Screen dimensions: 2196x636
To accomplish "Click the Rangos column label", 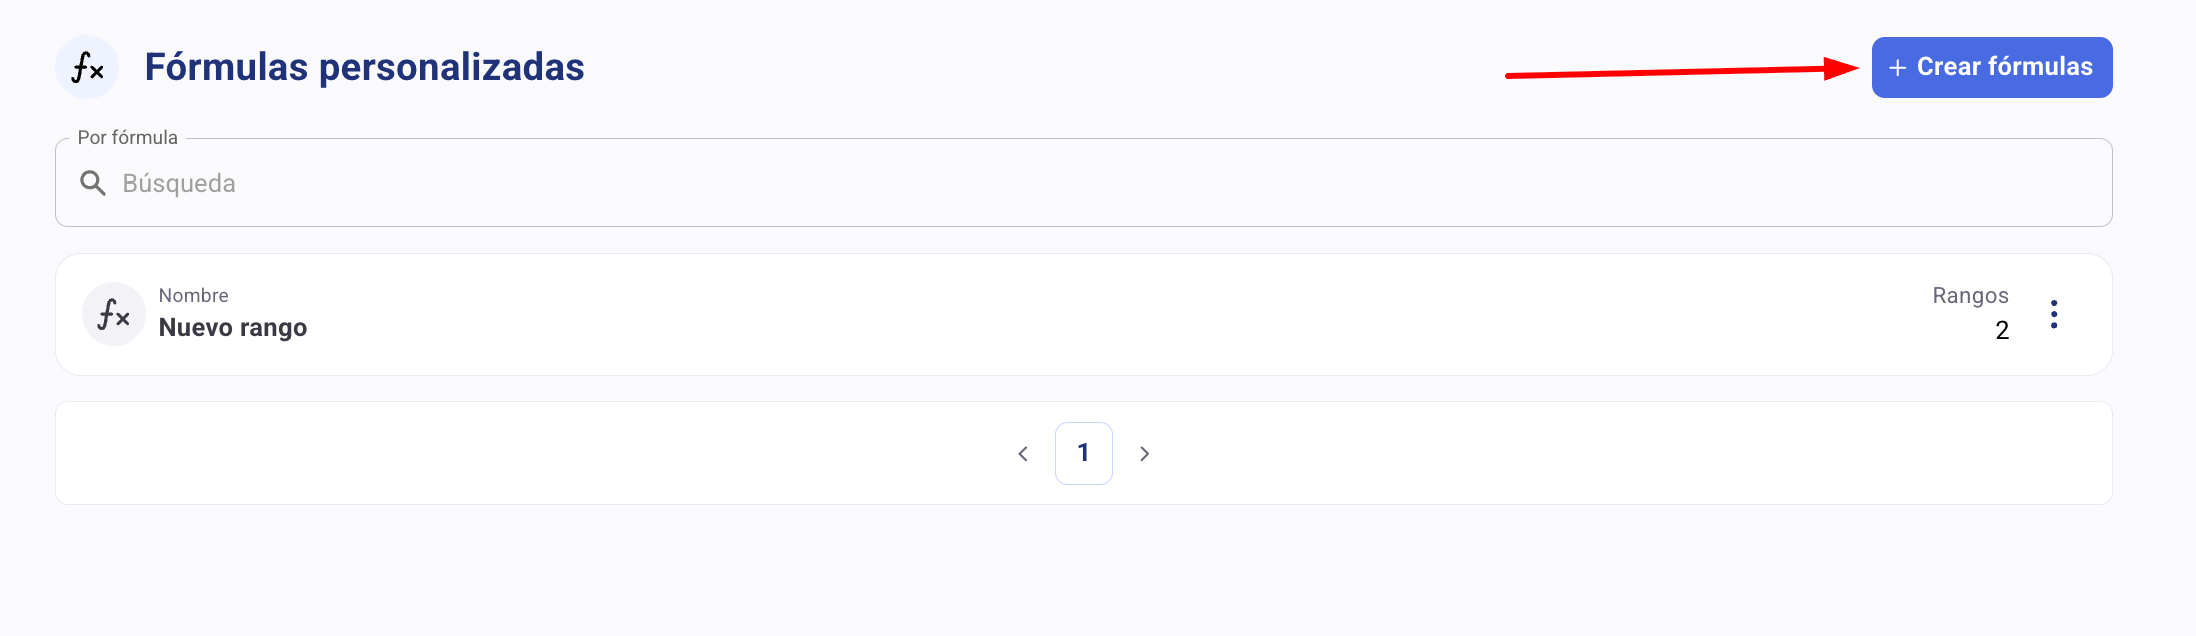I will [x=1970, y=296].
